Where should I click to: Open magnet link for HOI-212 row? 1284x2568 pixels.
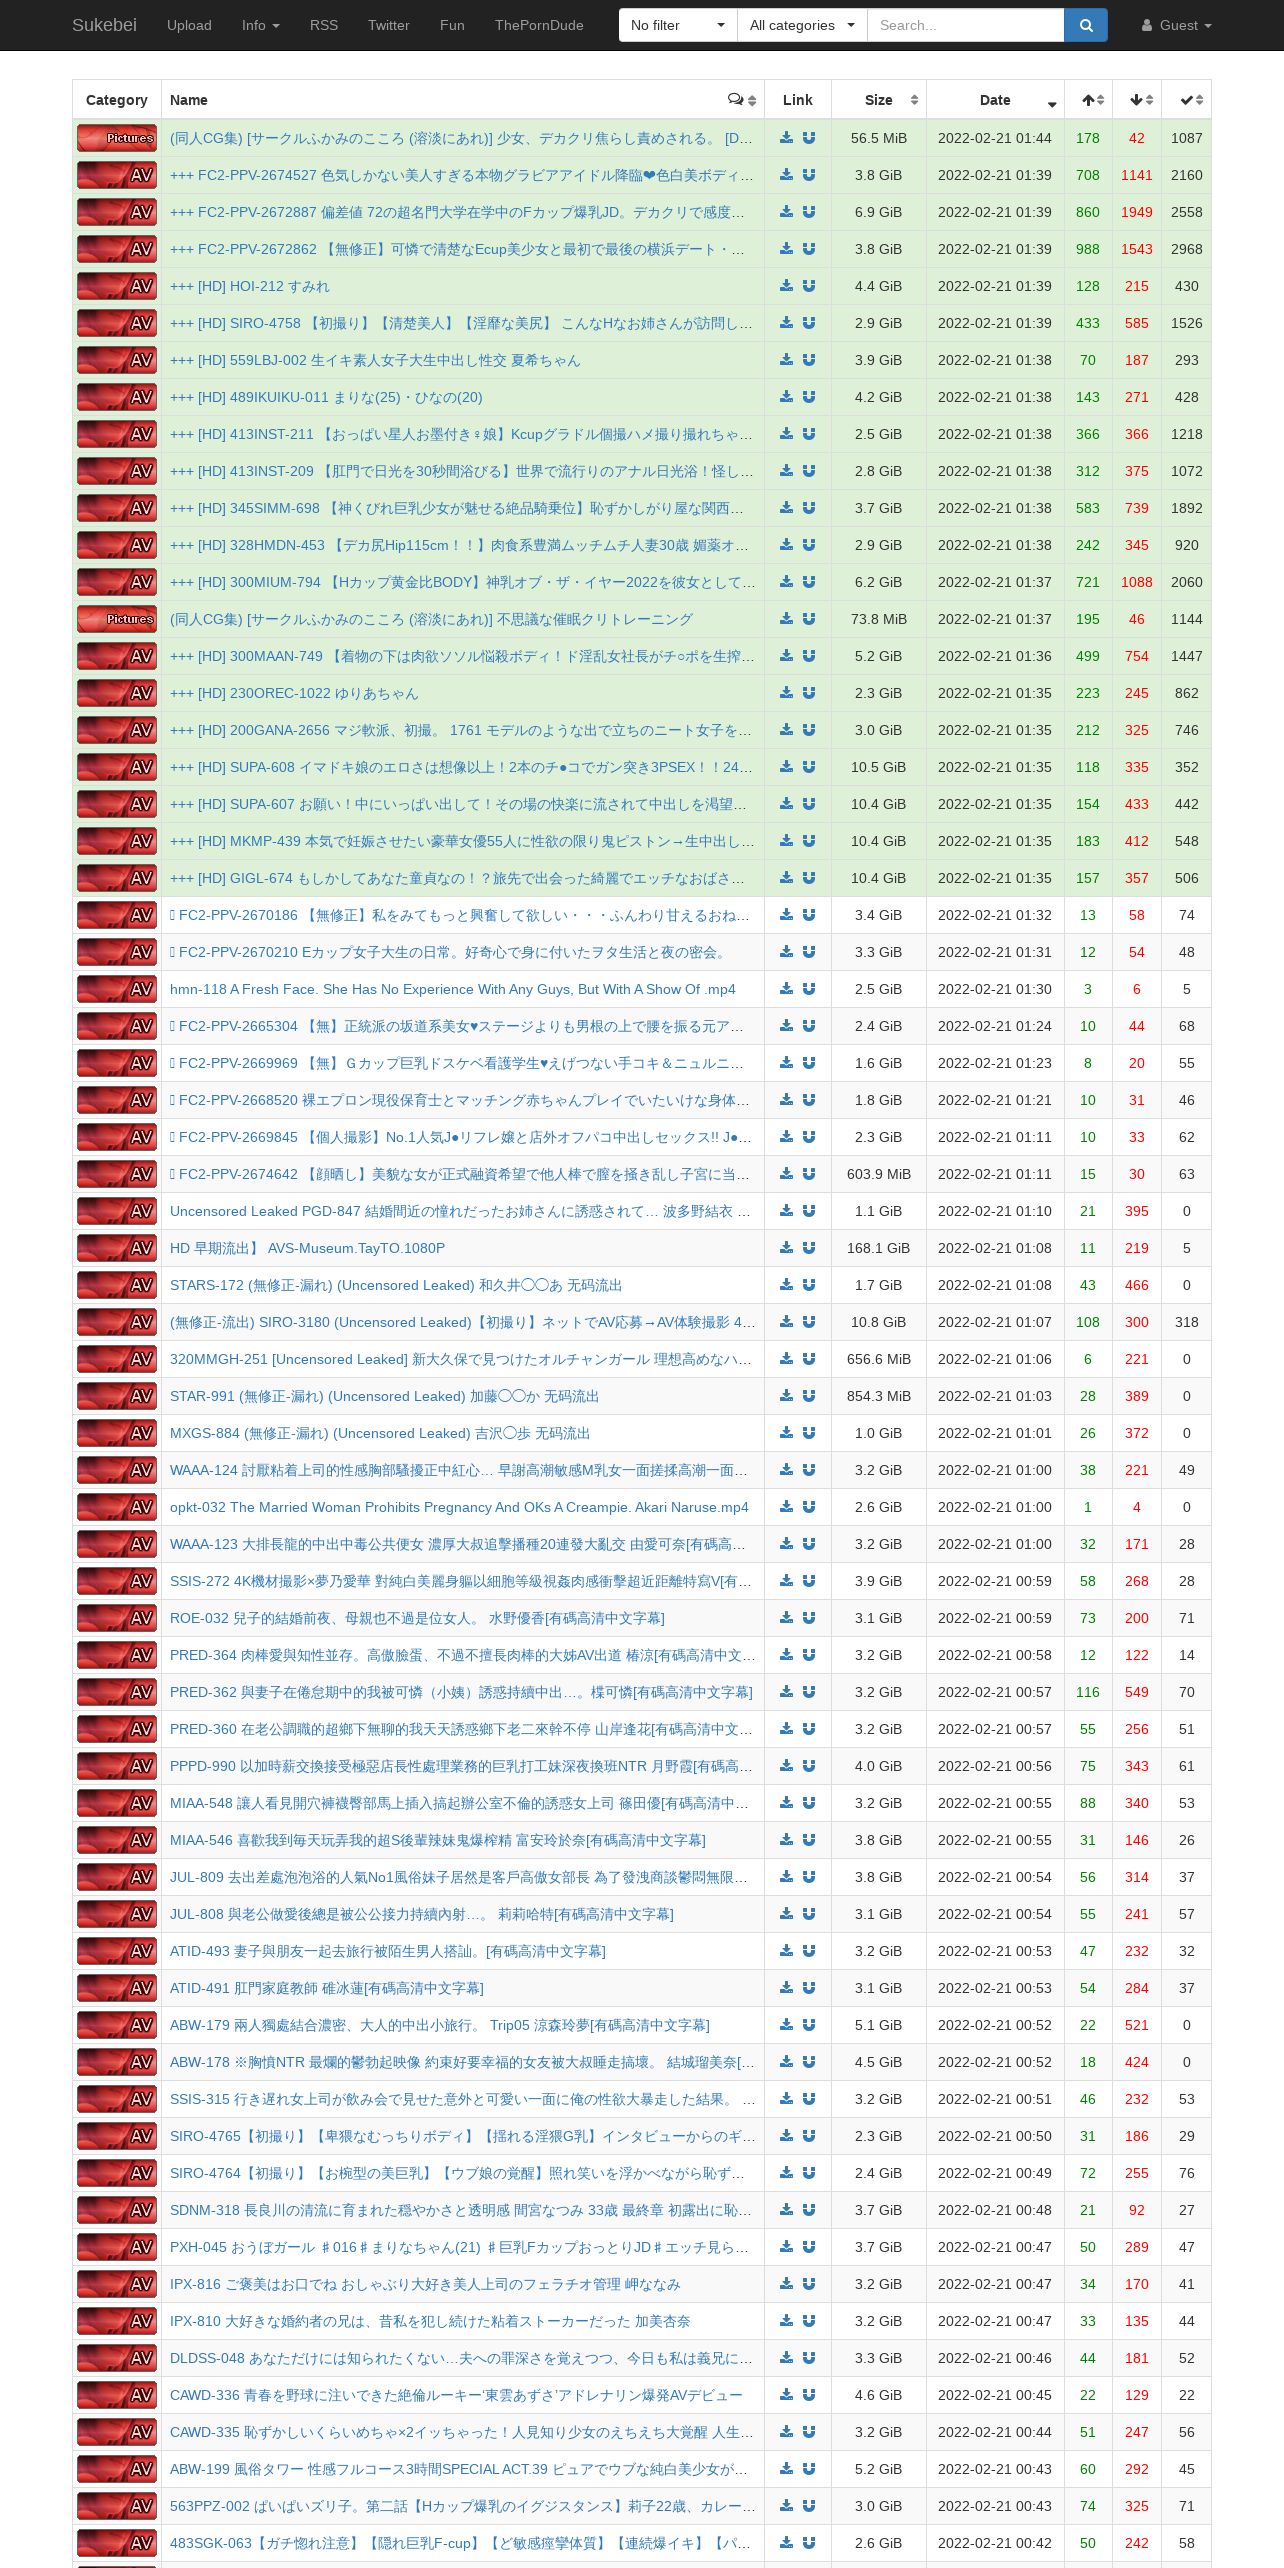pyautogui.click(x=809, y=286)
